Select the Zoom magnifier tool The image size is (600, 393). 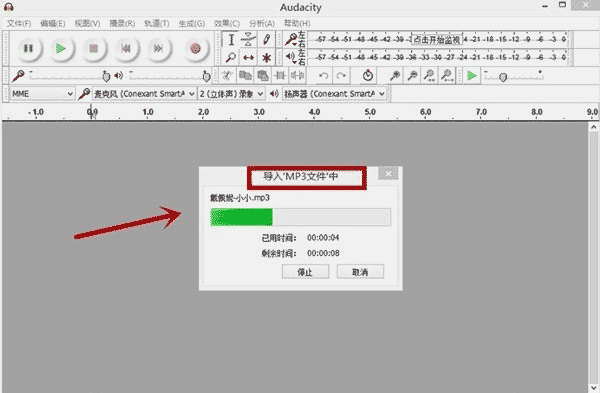click(231, 57)
